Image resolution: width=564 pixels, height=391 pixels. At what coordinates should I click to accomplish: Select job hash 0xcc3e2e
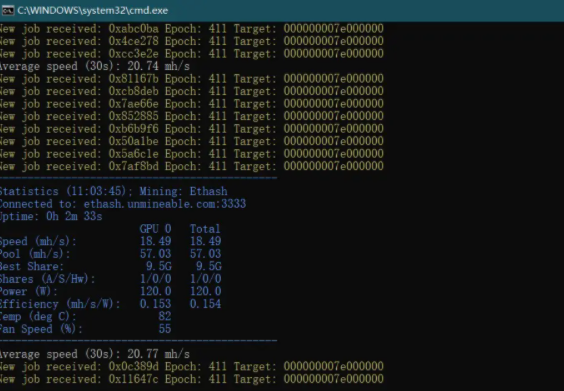(x=133, y=54)
